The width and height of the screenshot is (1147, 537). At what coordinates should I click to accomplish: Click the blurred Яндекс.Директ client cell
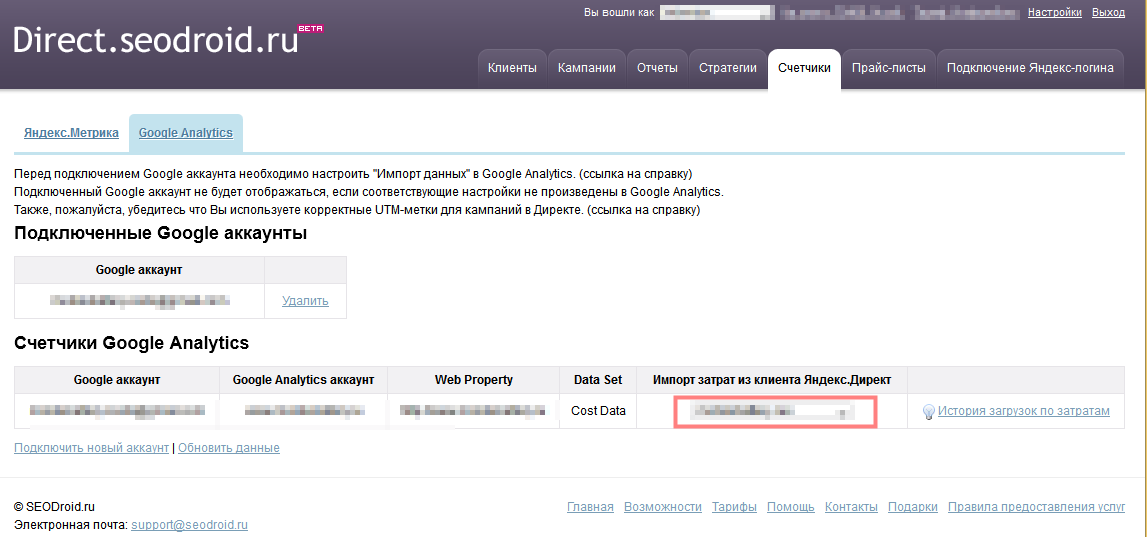pos(775,412)
